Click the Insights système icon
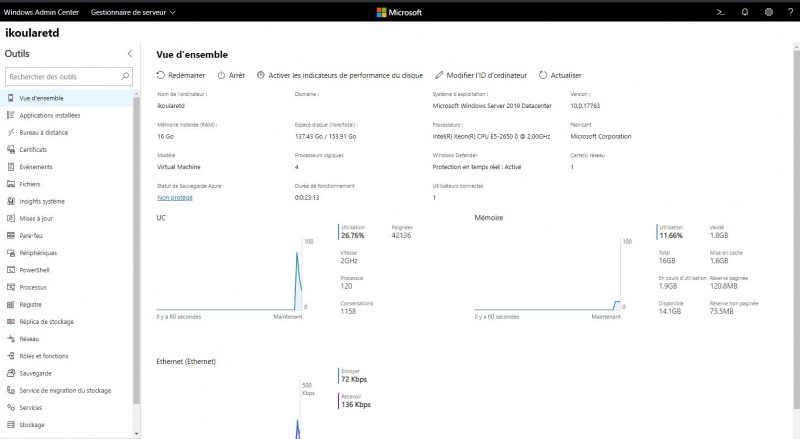This screenshot has width=800, height=439. pyautogui.click(x=11, y=201)
